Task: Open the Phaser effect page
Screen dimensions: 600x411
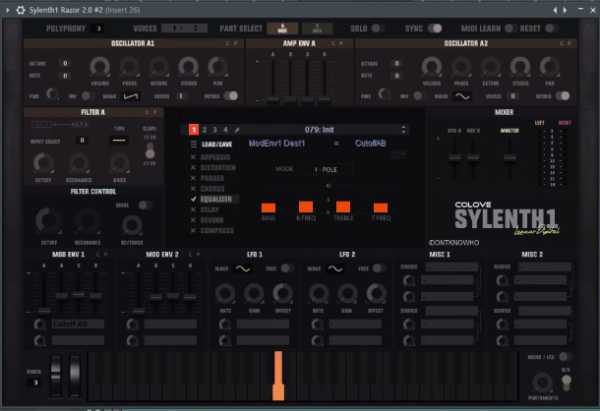Action: [212, 178]
